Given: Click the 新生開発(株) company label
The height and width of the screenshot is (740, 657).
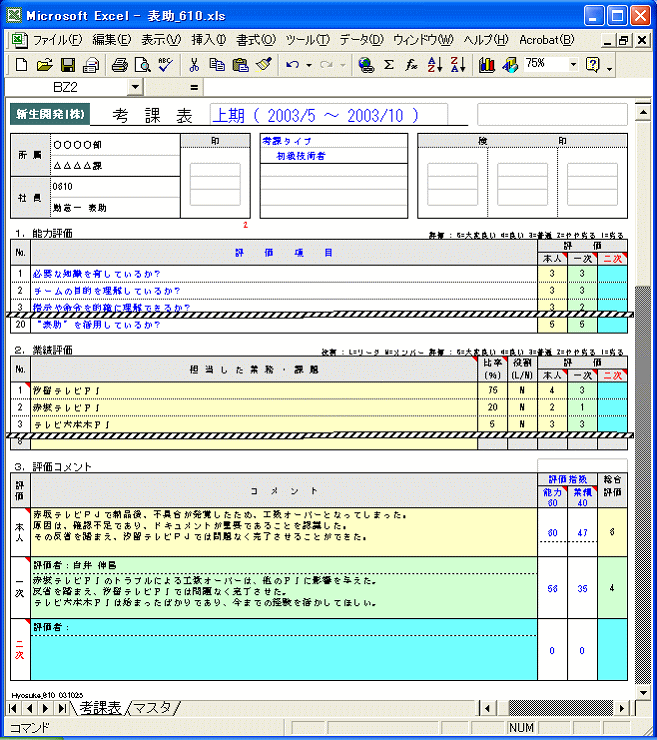Looking at the screenshot, I should 50,114.
